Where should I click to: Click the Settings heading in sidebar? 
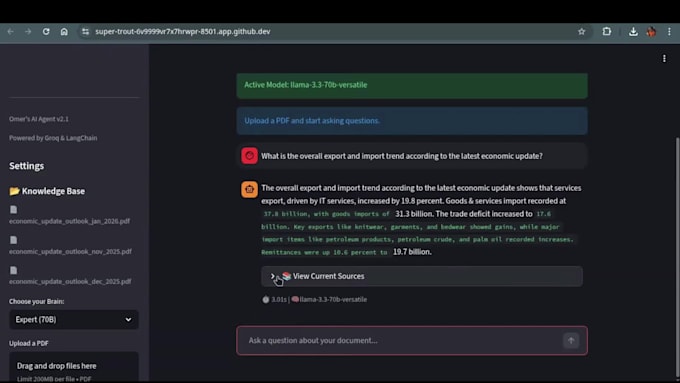coord(26,166)
